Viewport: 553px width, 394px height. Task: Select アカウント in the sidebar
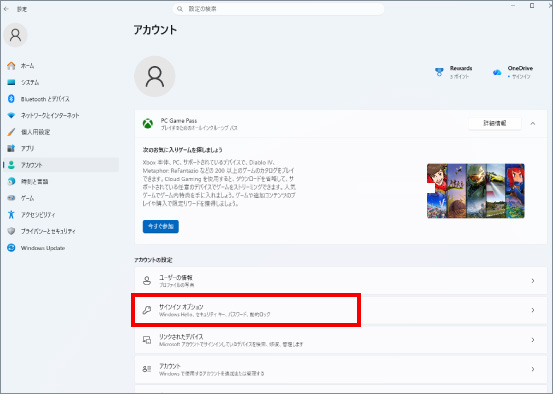click(x=61, y=165)
